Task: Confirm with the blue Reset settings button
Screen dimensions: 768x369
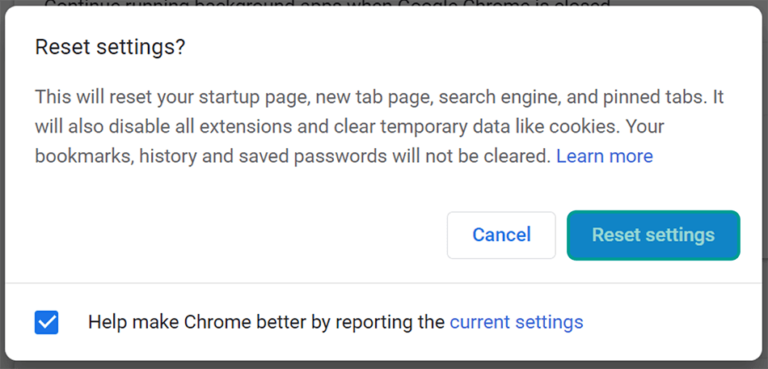Action: (653, 235)
